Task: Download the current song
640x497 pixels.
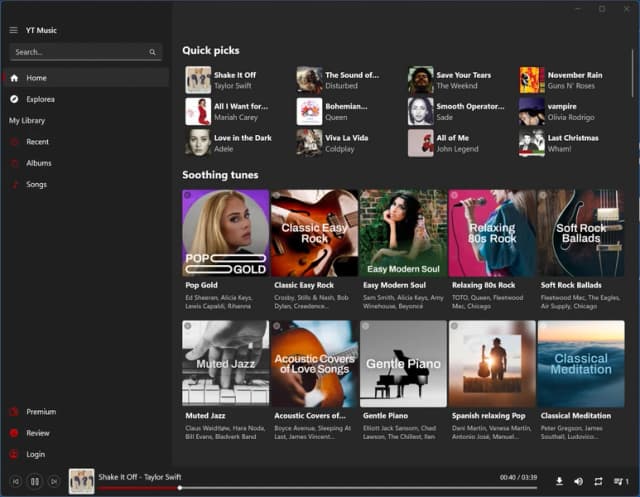Action: pyautogui.click(x=560, y=481)
